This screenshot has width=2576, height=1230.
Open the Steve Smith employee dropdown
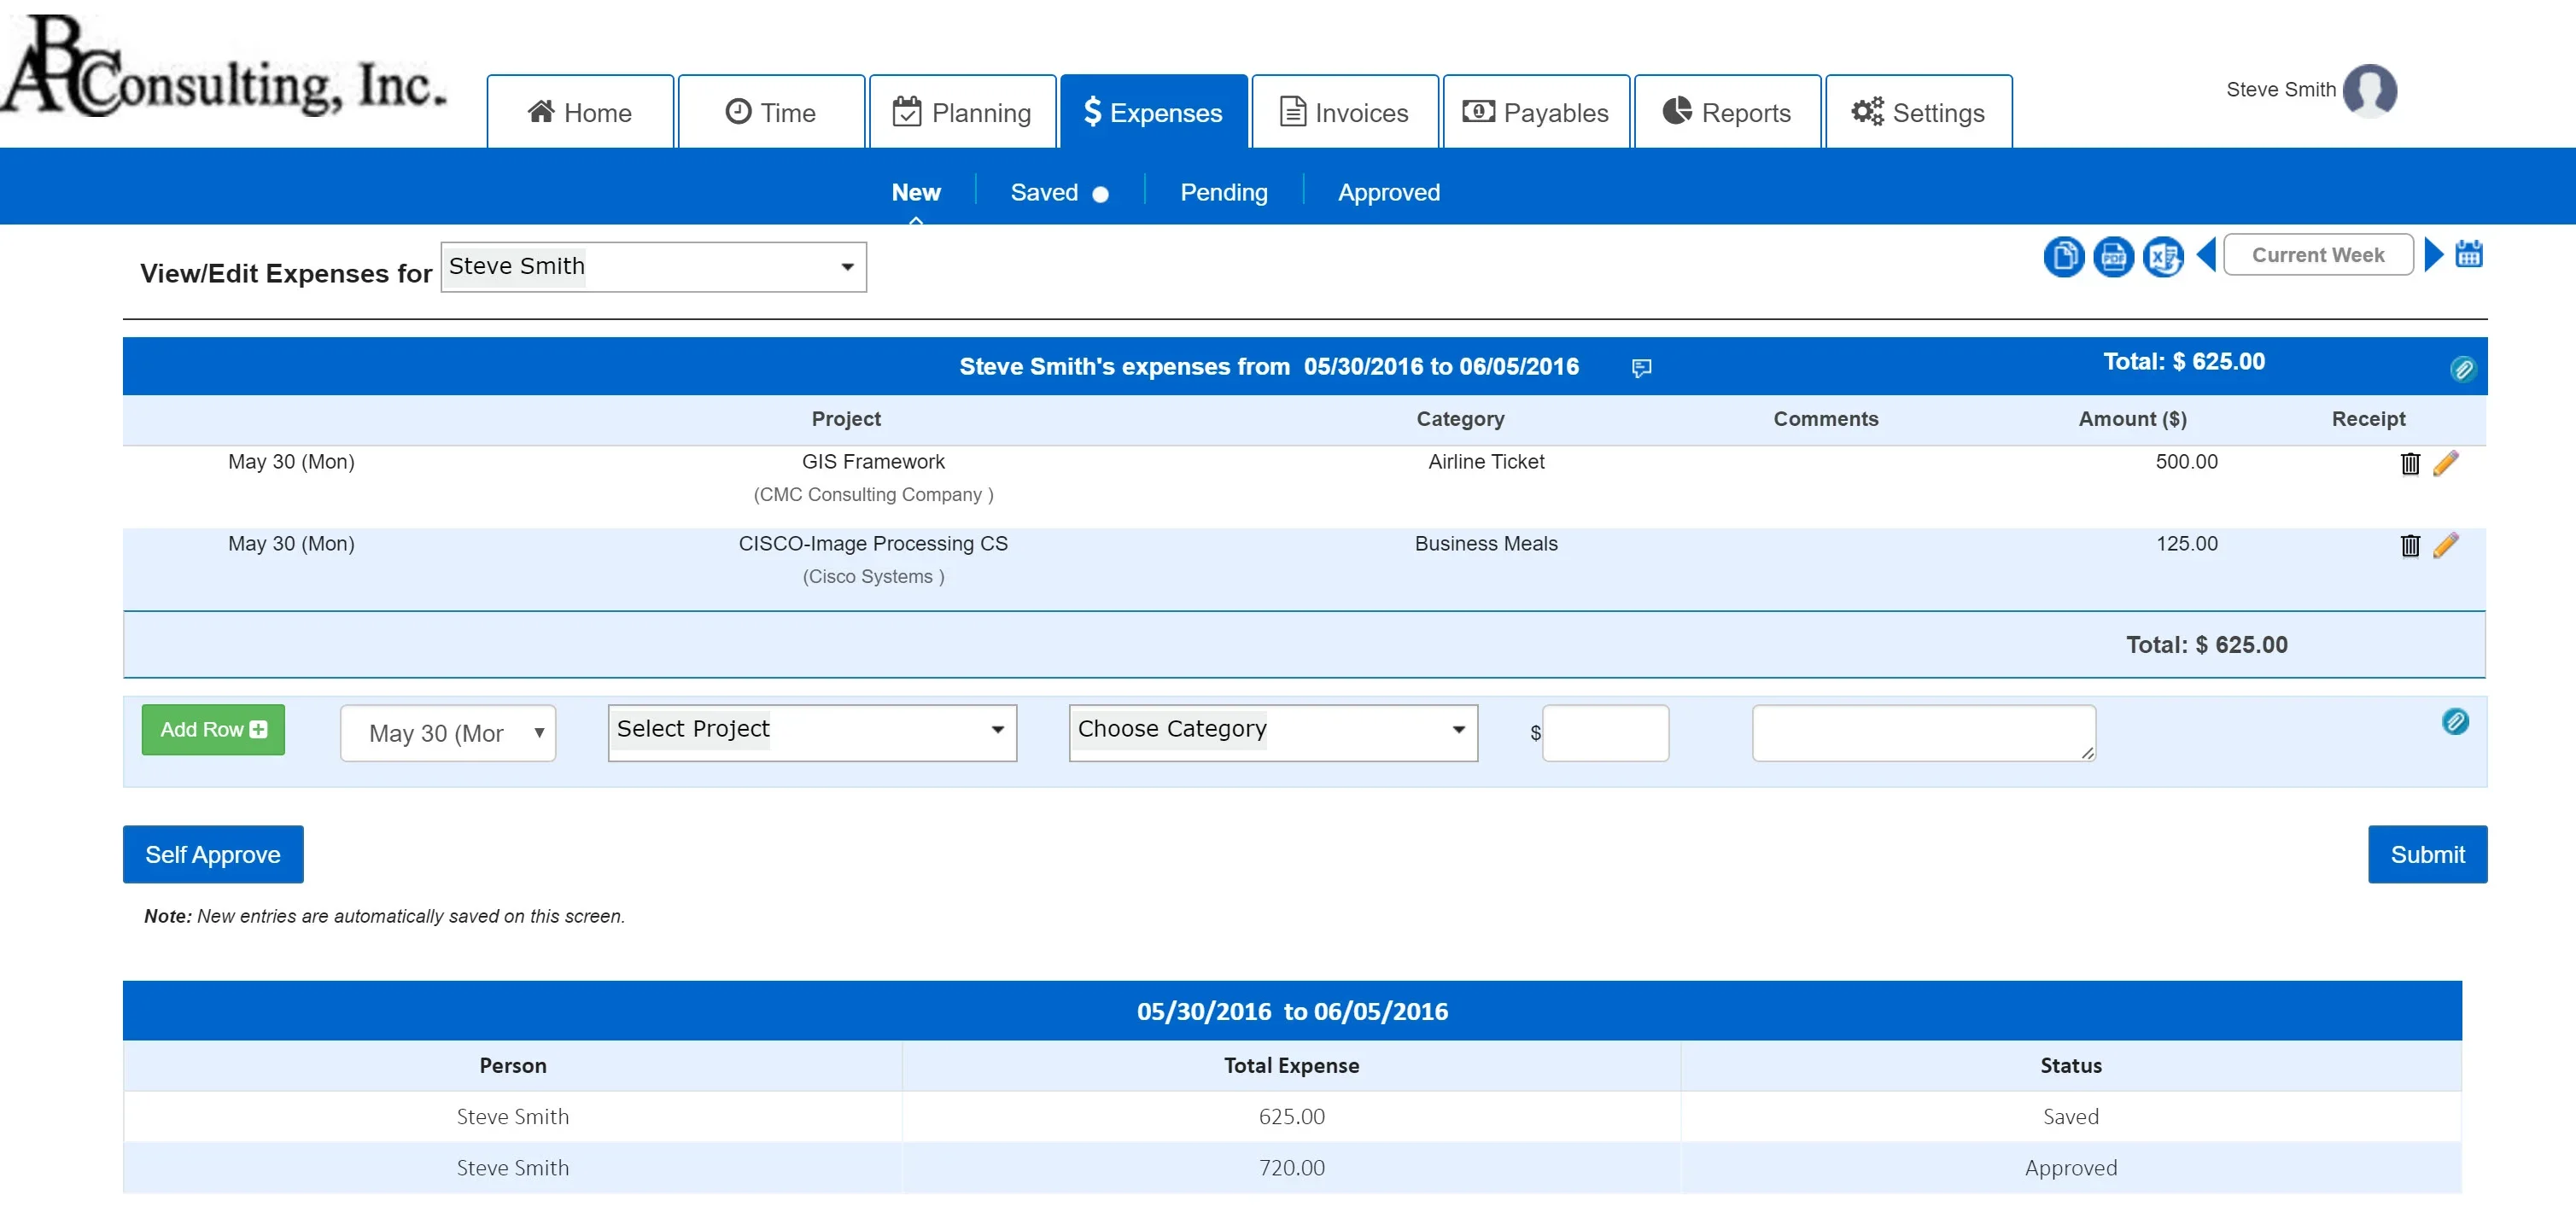(x=653, y=267)
